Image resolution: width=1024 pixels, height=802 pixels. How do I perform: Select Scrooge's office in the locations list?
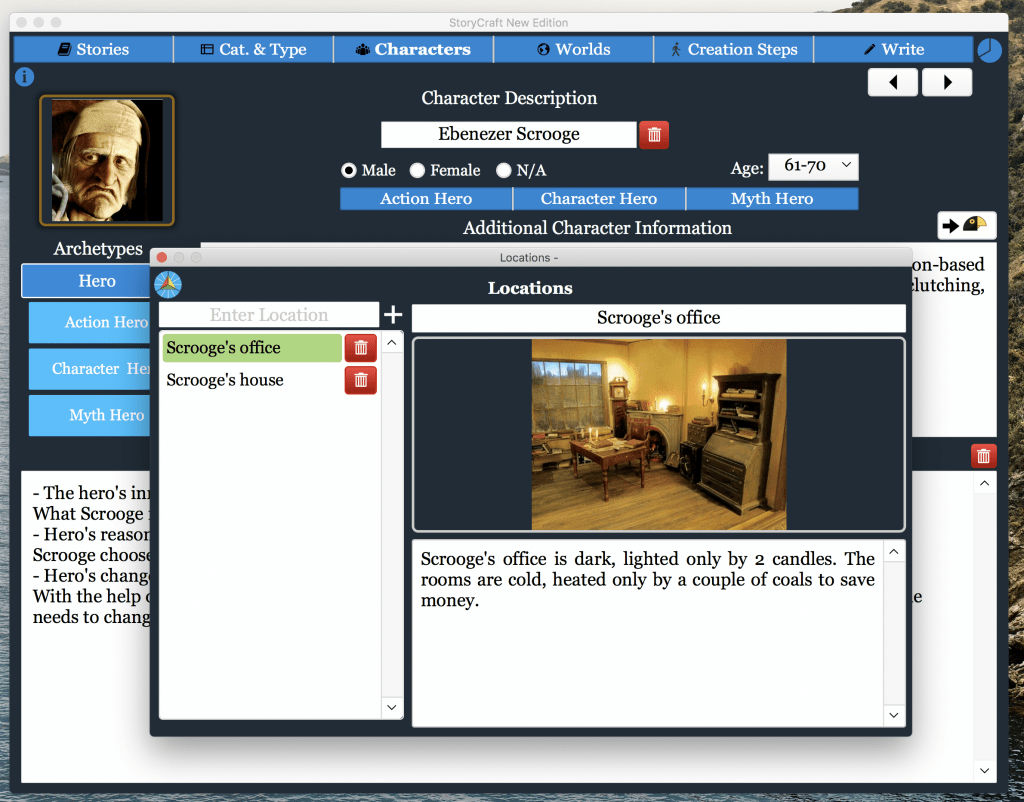252,347
